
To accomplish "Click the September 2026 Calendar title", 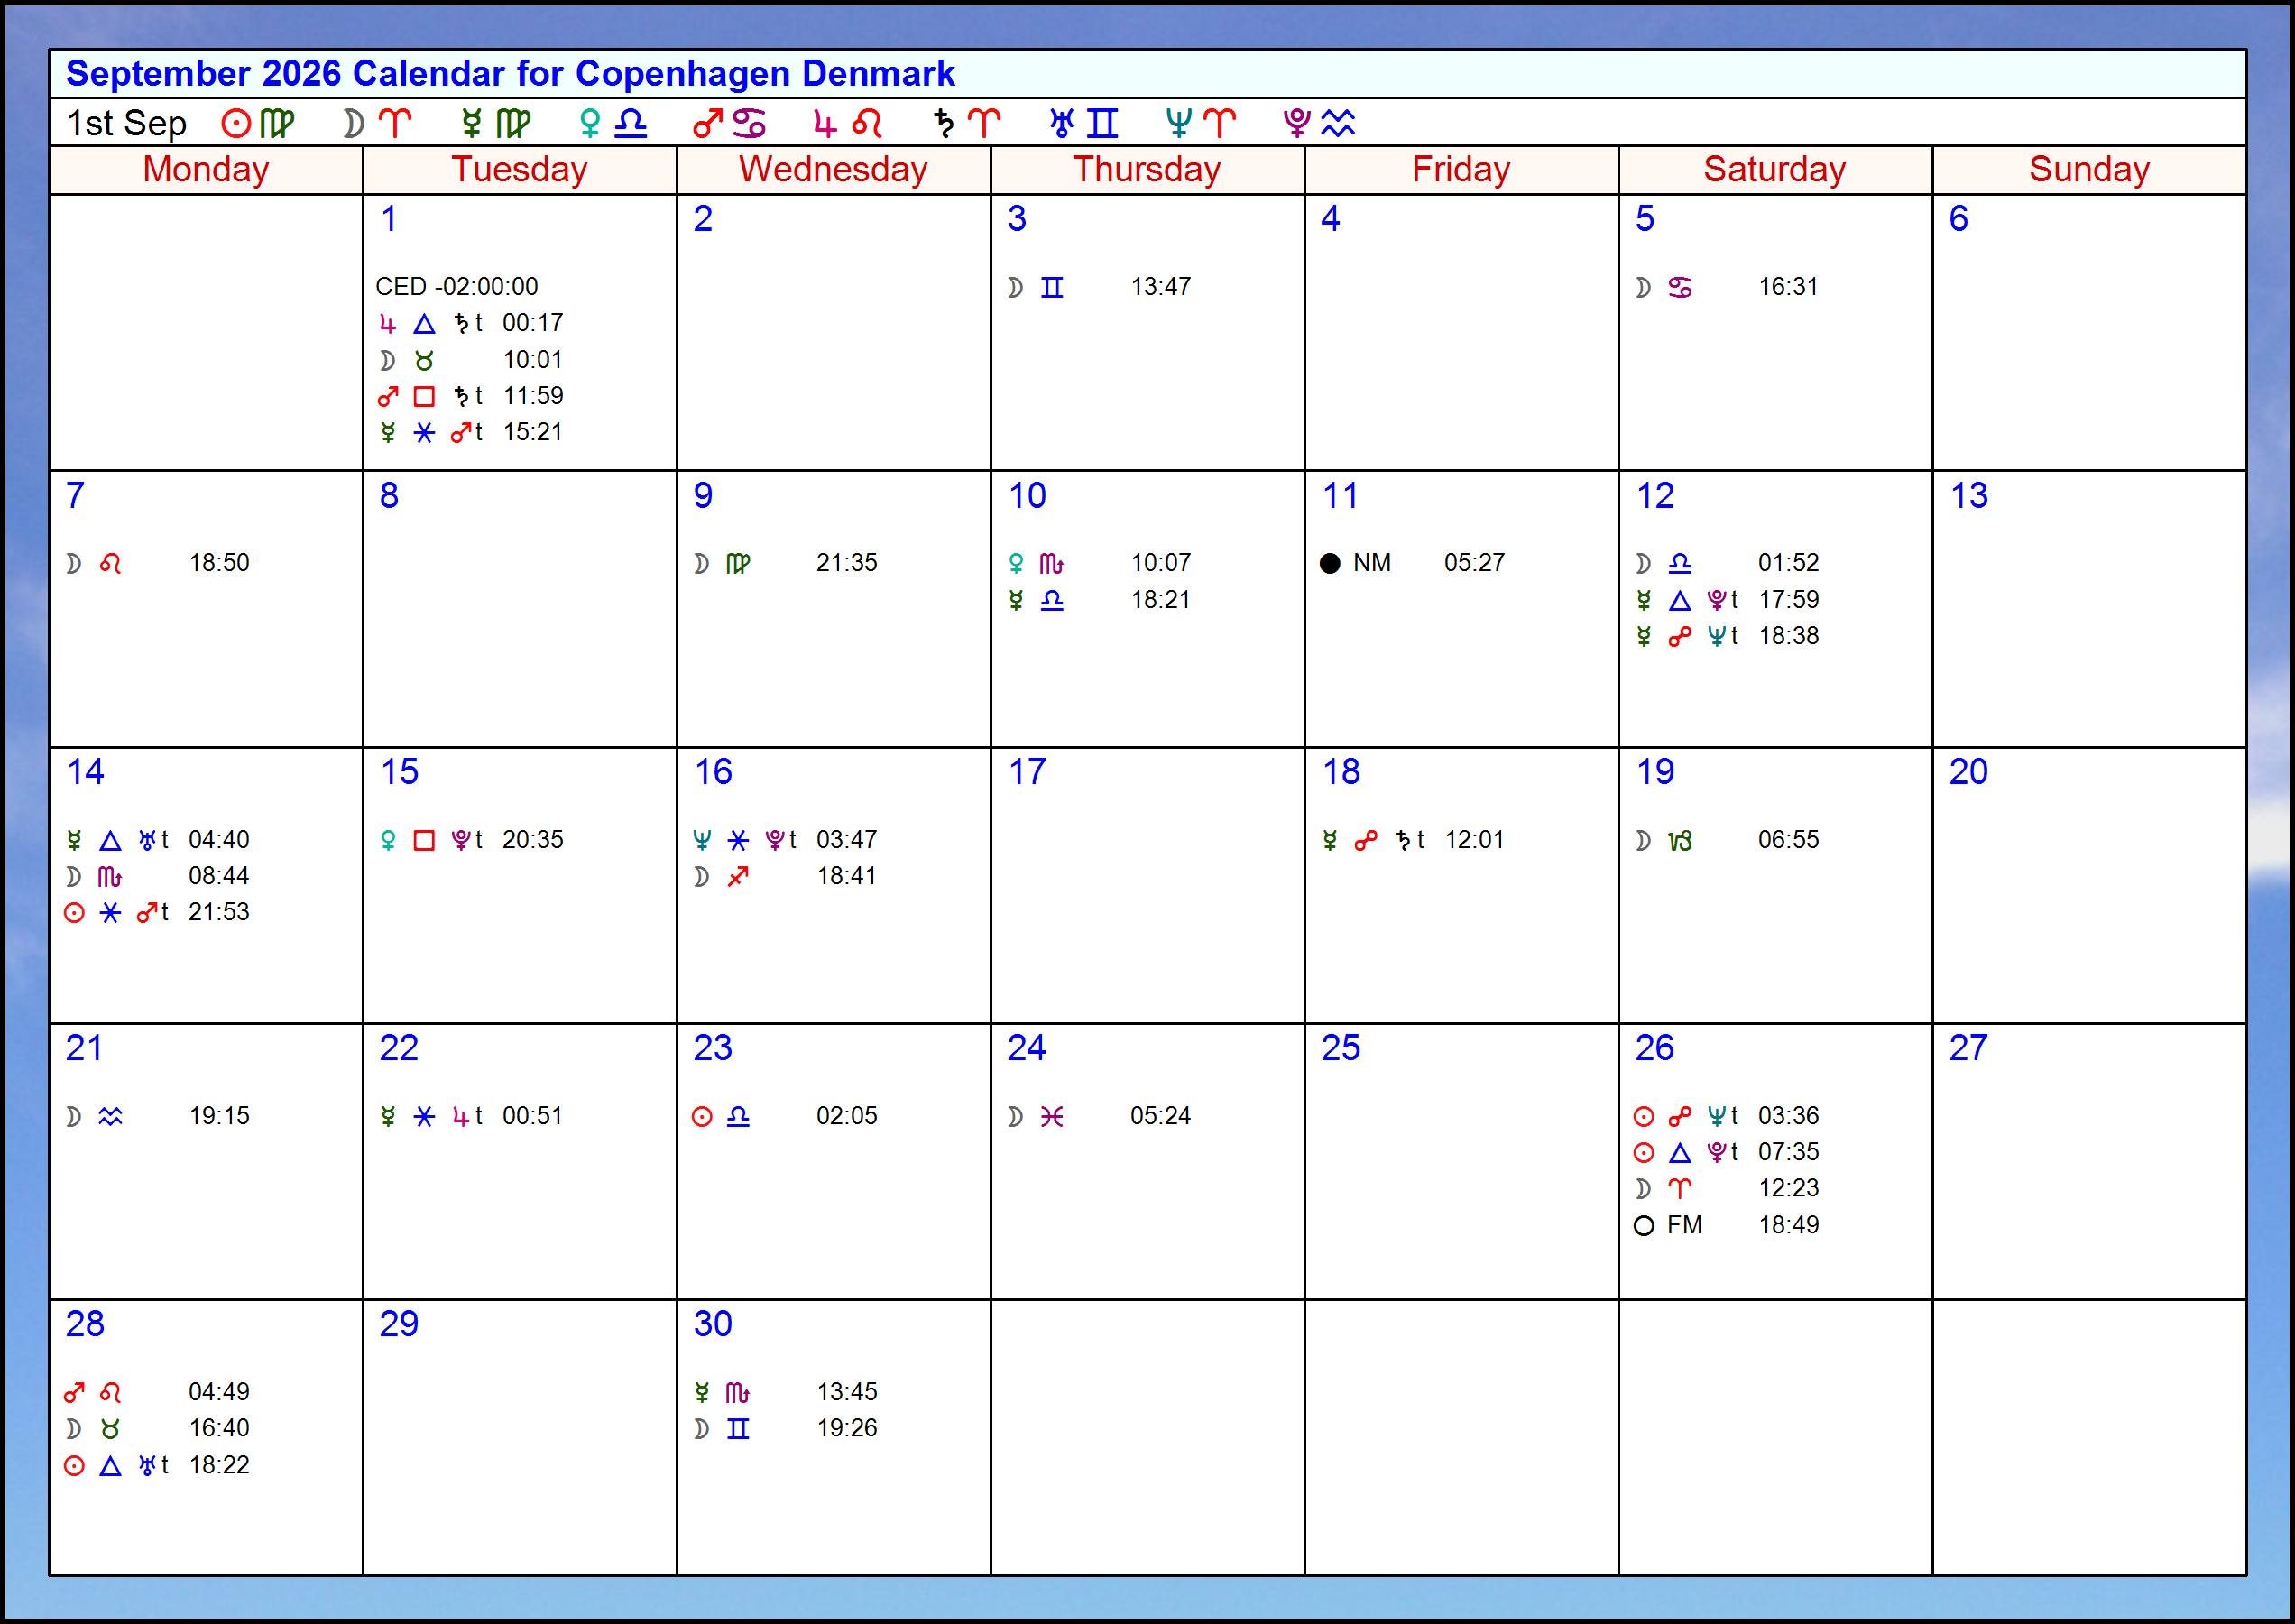I will (510, 74).
